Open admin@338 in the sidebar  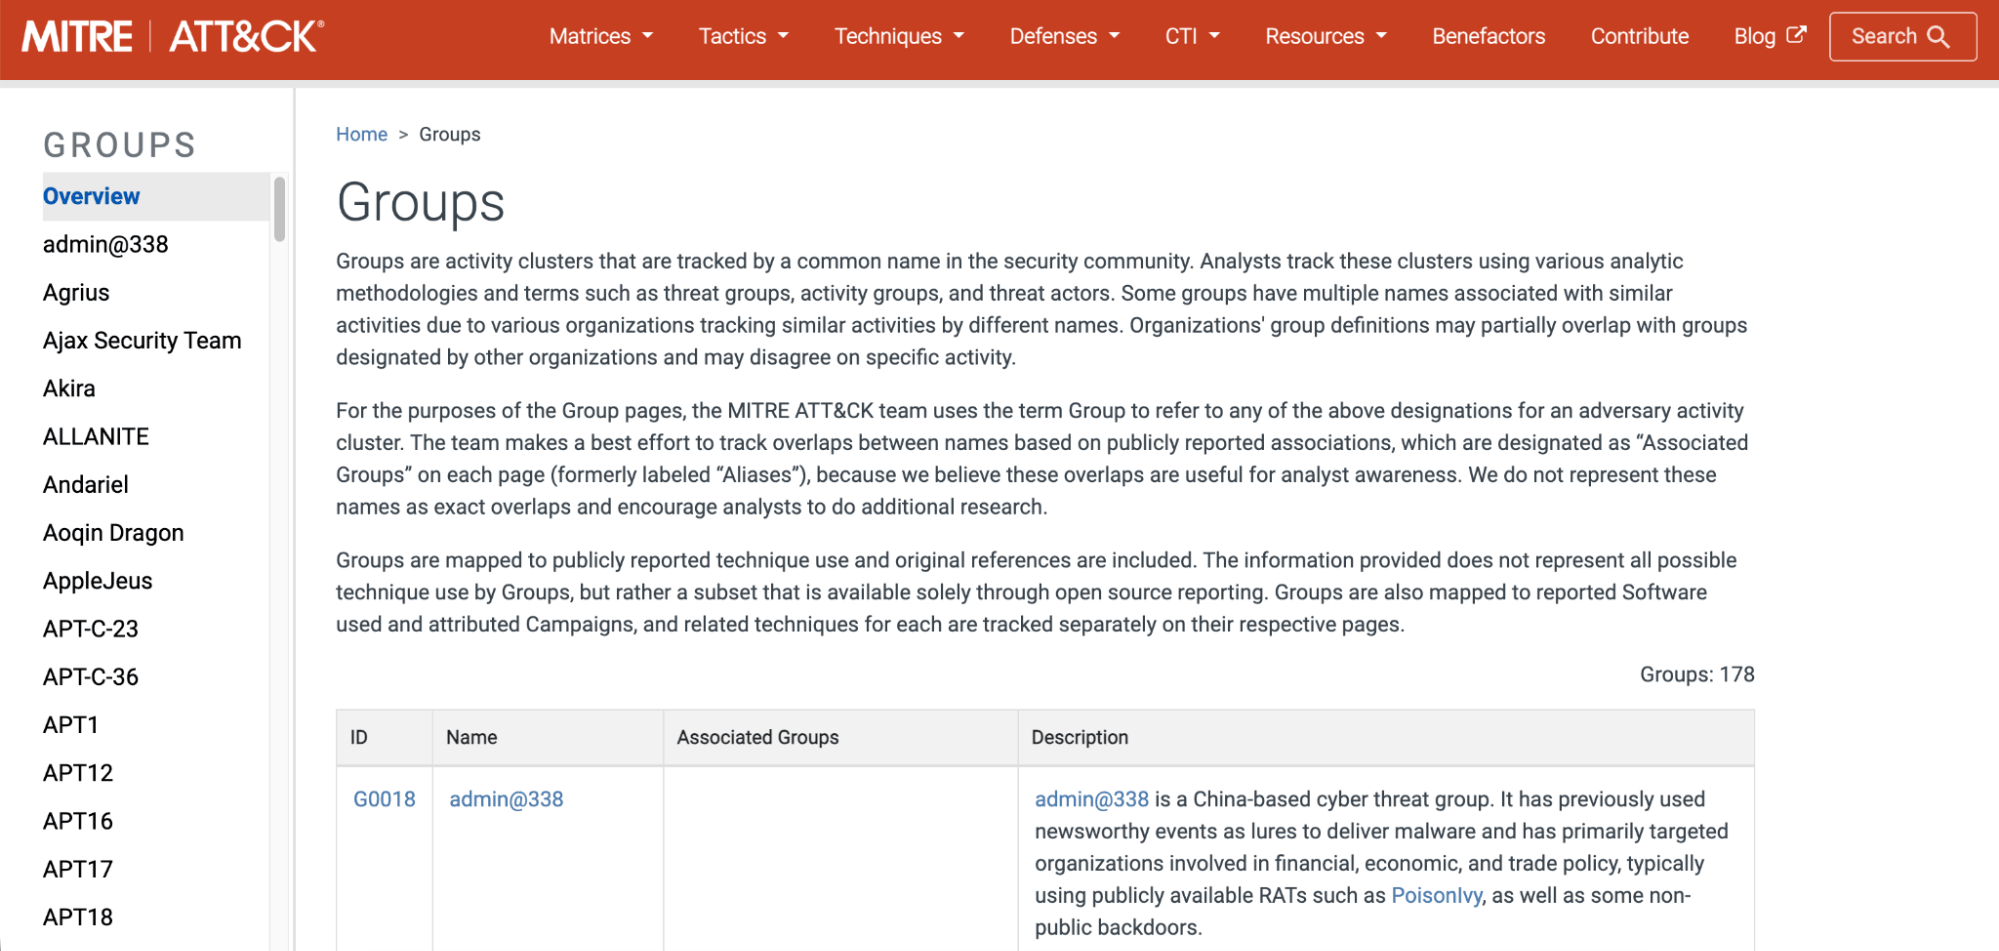coord(105,245)
